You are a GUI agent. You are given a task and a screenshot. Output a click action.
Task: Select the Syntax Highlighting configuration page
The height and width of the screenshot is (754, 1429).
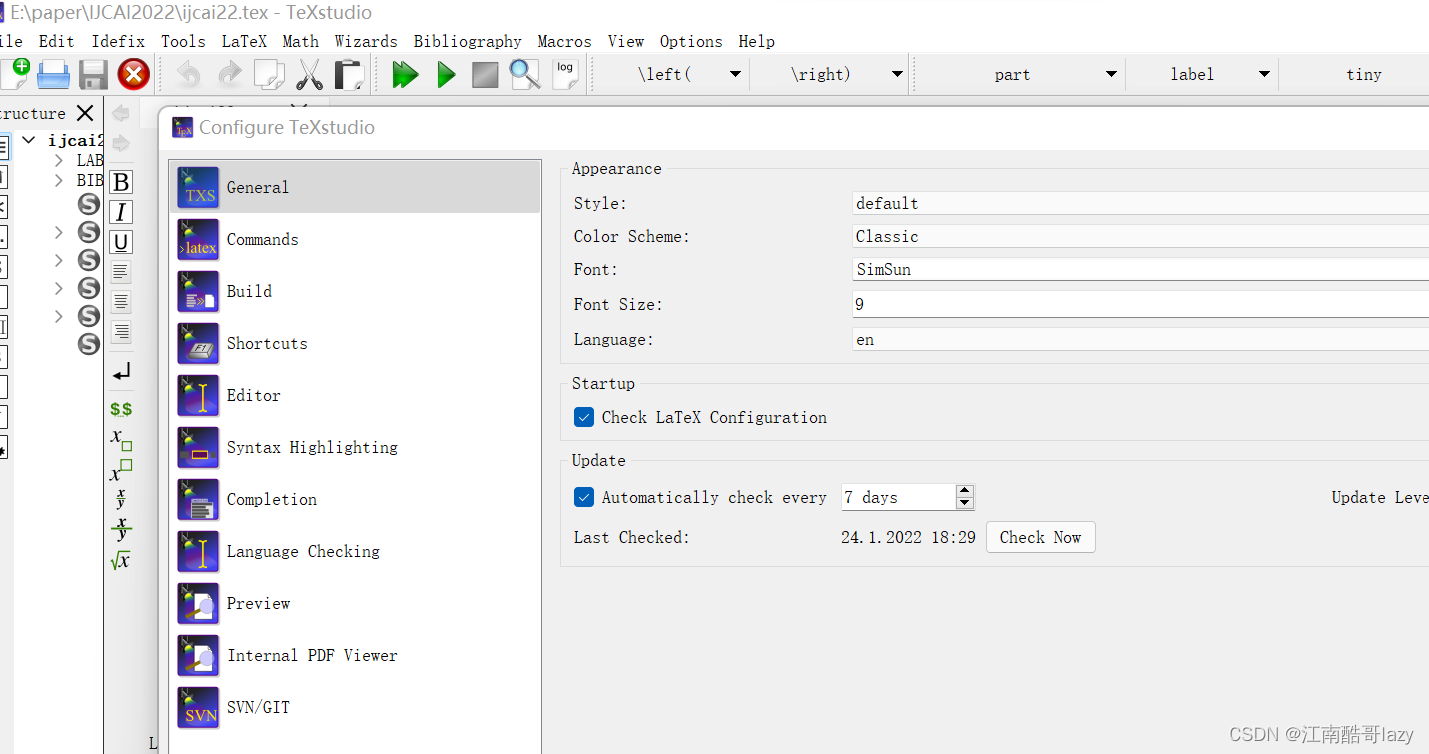pos(355,447)
